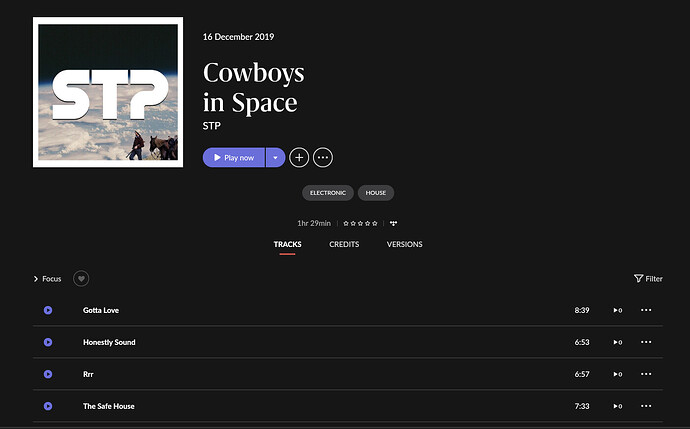
Task: Open more options for Honestly Sound
Action: tap(646, 342)
